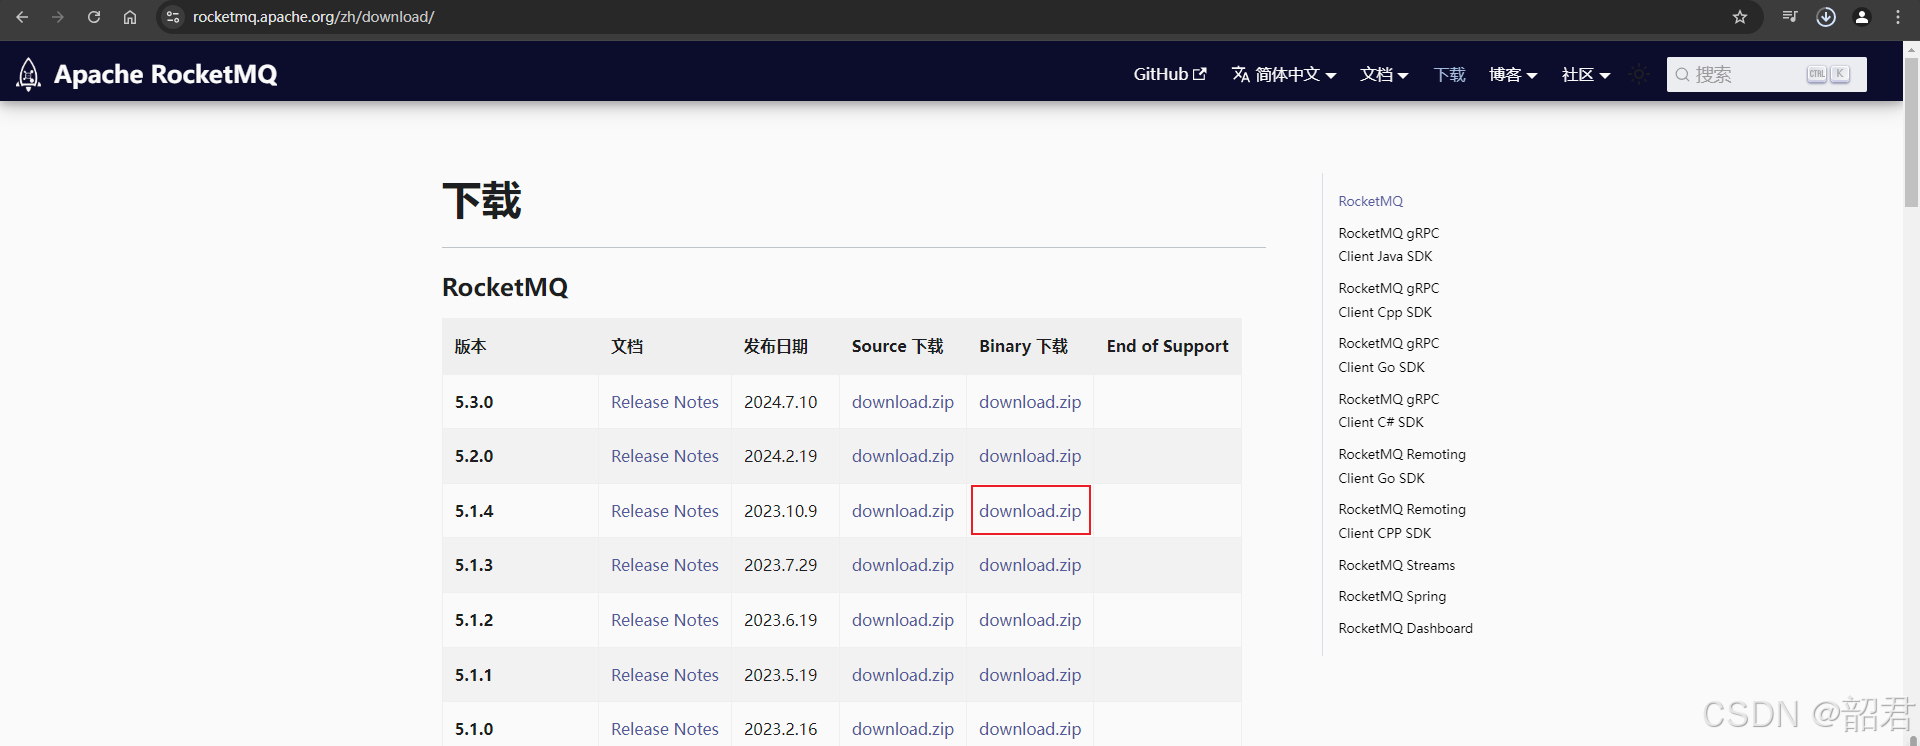Open Release Notes for version 5.2.0
Image resolution: width=1920 pixels, height=746 pixels.
pyautogui.click(x=665, y=456)
